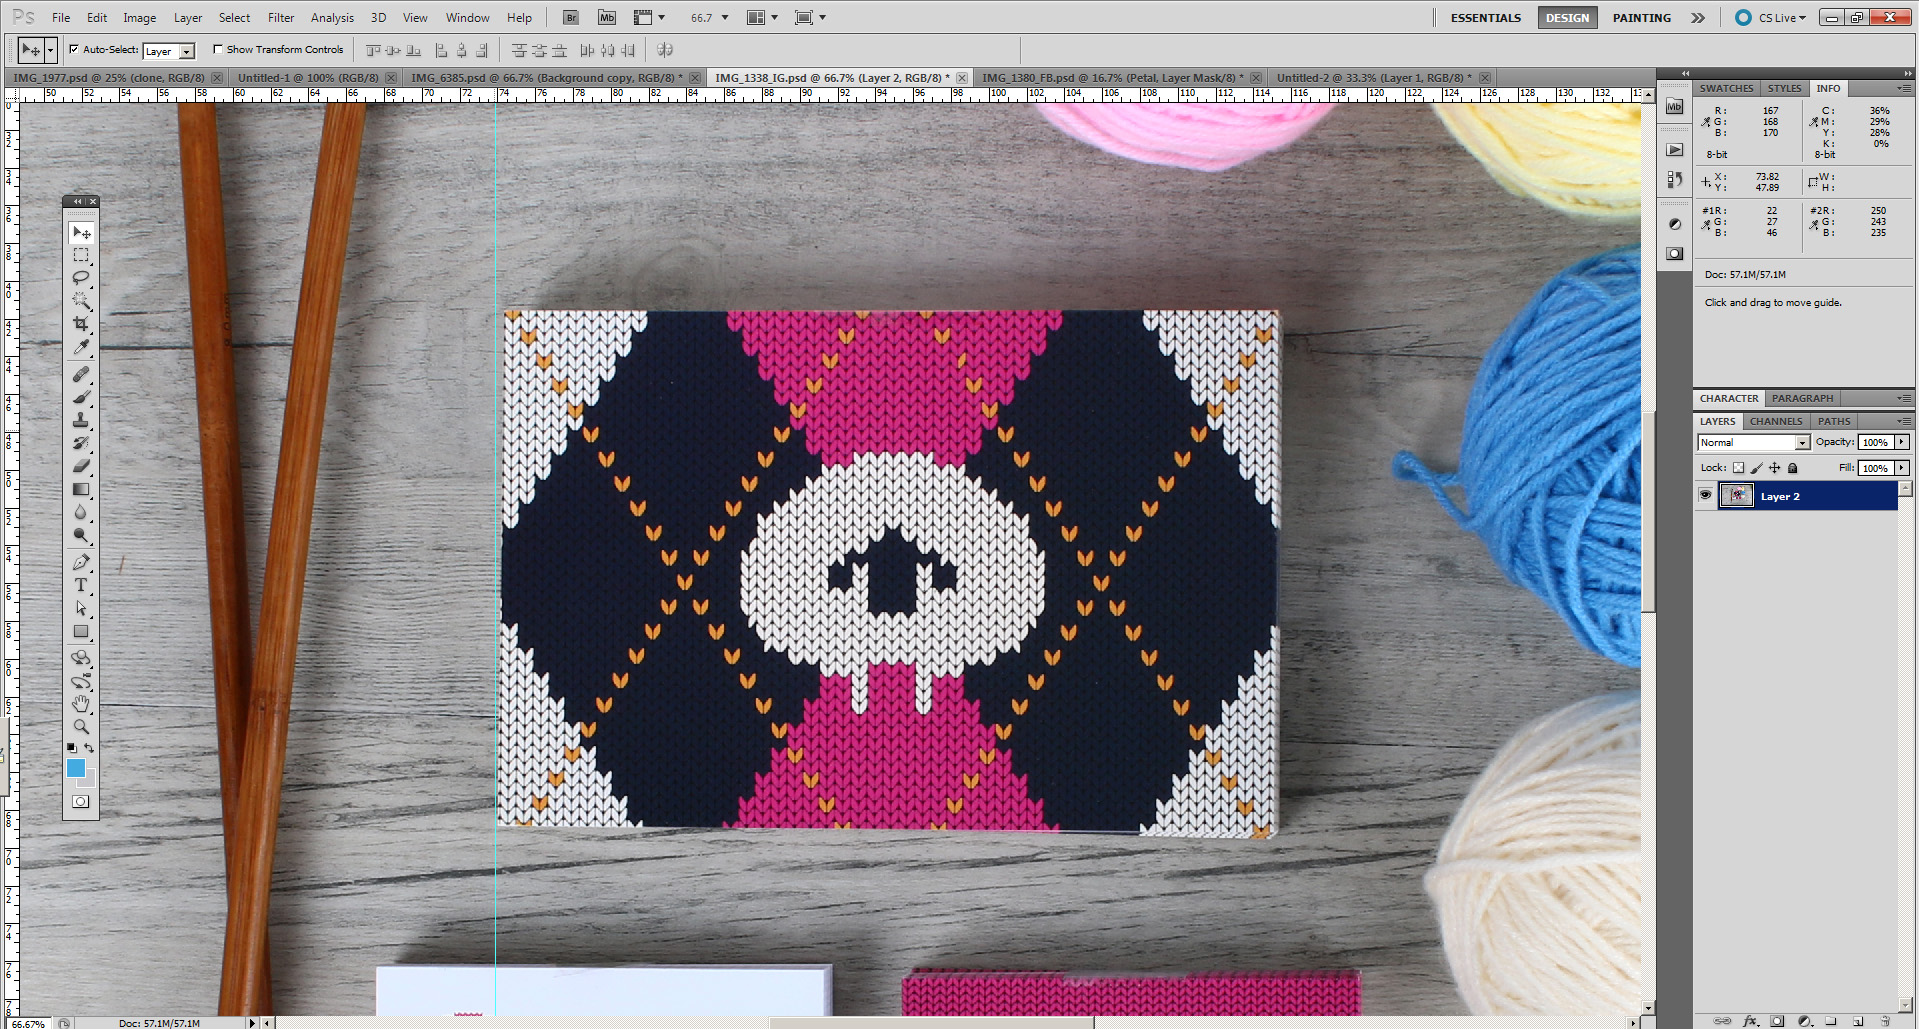Select the Pen tool
Screen dimensions: 1919x1029
click(81, 562)
